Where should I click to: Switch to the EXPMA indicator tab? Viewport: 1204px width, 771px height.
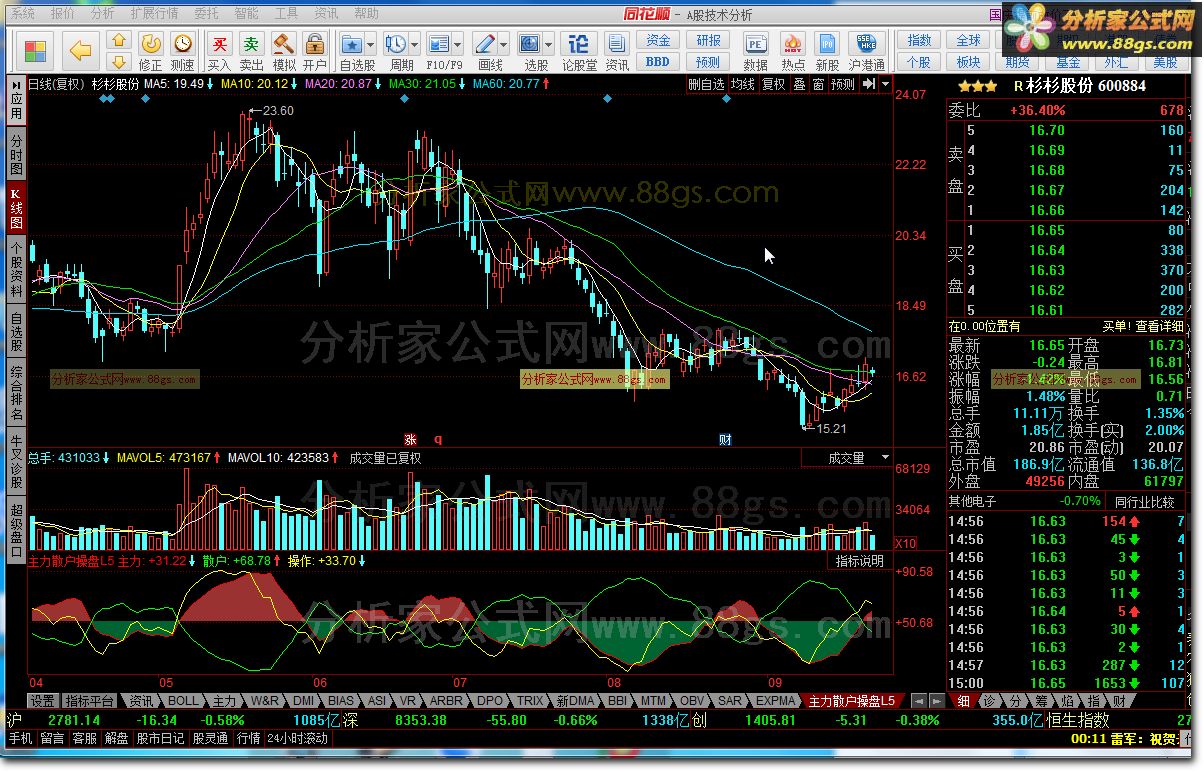click(x=776, y=701)
